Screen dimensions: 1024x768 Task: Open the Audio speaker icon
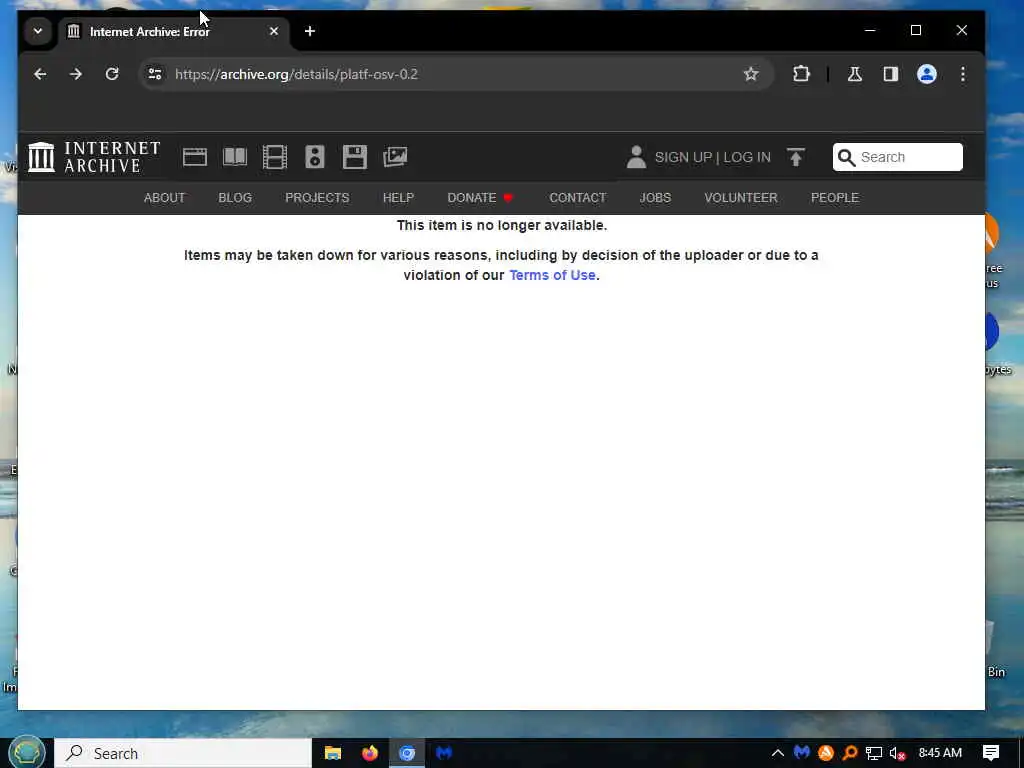tap(315, 157)
